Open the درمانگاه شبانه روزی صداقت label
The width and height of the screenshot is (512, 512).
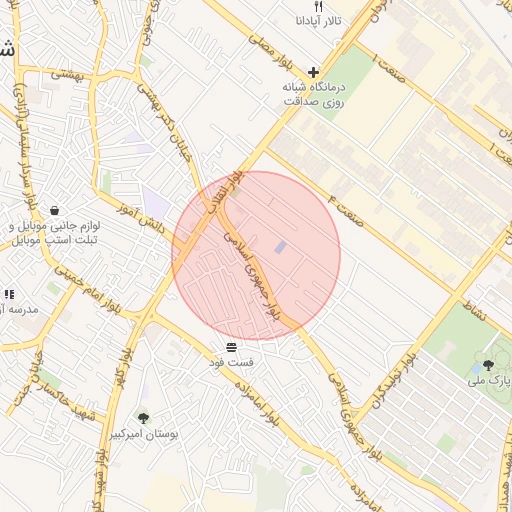[314, 95]
